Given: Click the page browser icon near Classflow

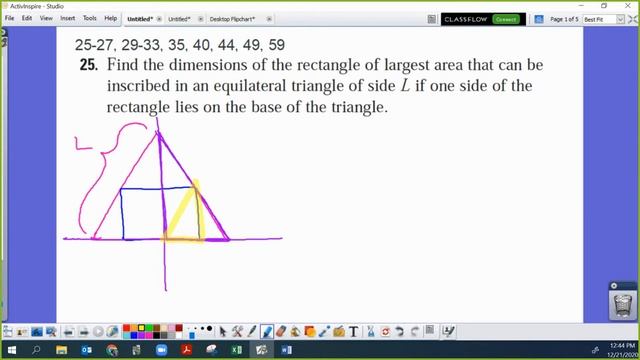Looking at the screenshot, I should pos(431,19).
